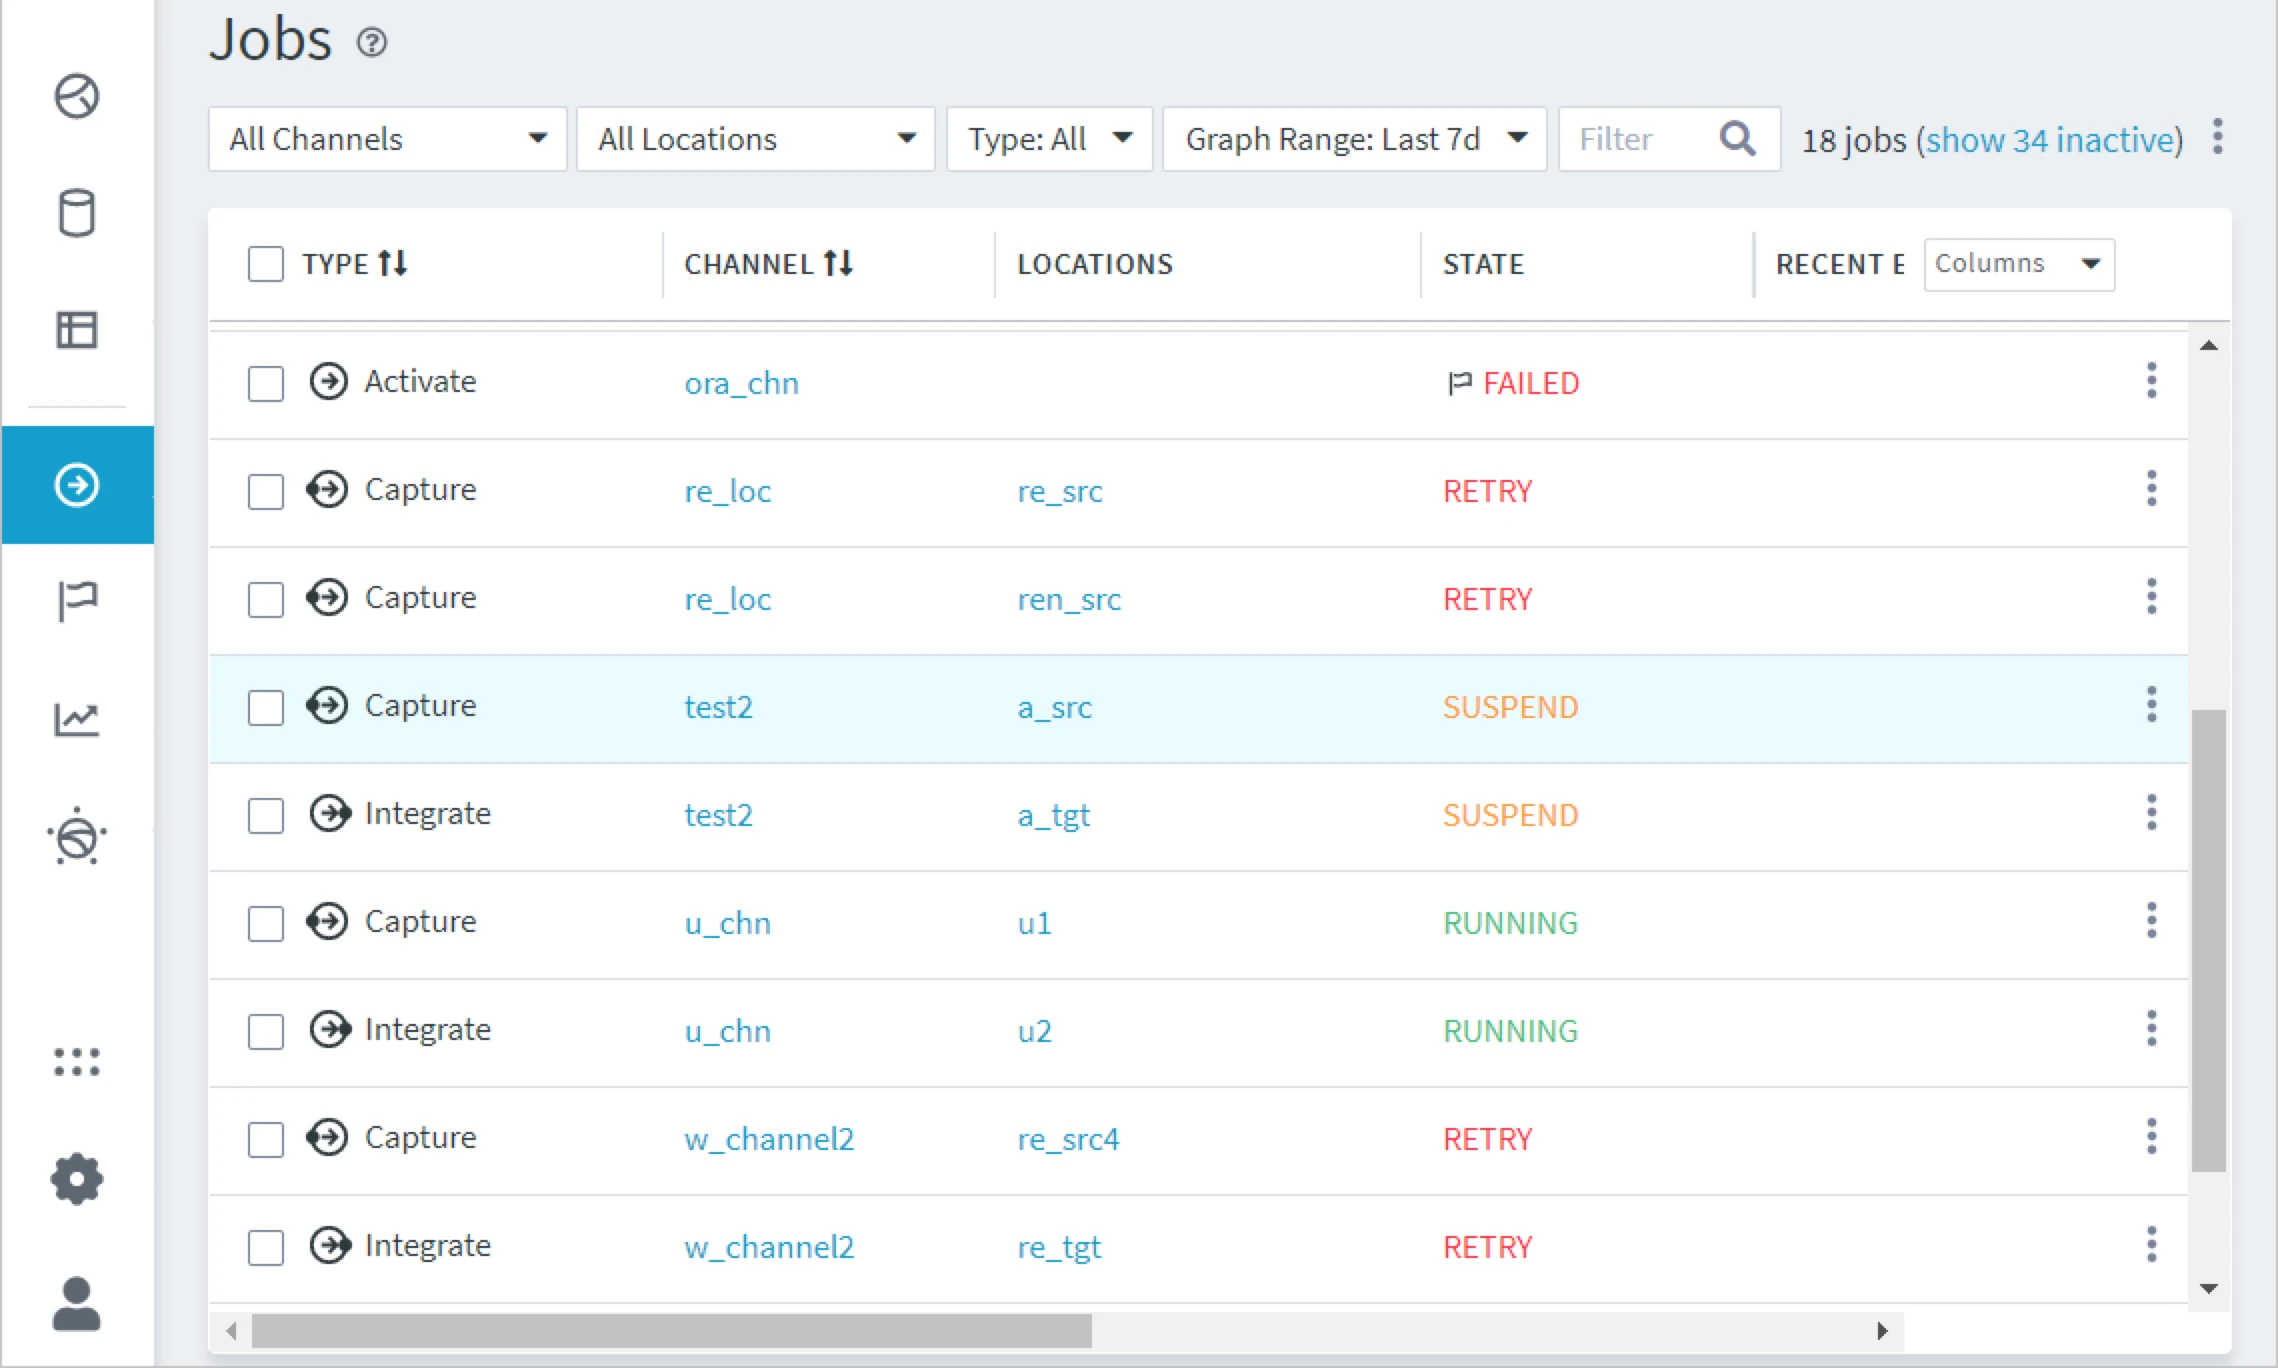2278x1368 pixels.
Task: Open the Locations database icon in sidebar
Action: tap(78, 213)
